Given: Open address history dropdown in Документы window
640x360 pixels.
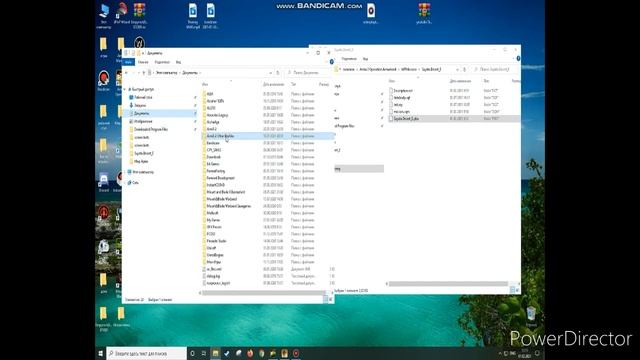Looking at the screenshot, I should [271, 73].
